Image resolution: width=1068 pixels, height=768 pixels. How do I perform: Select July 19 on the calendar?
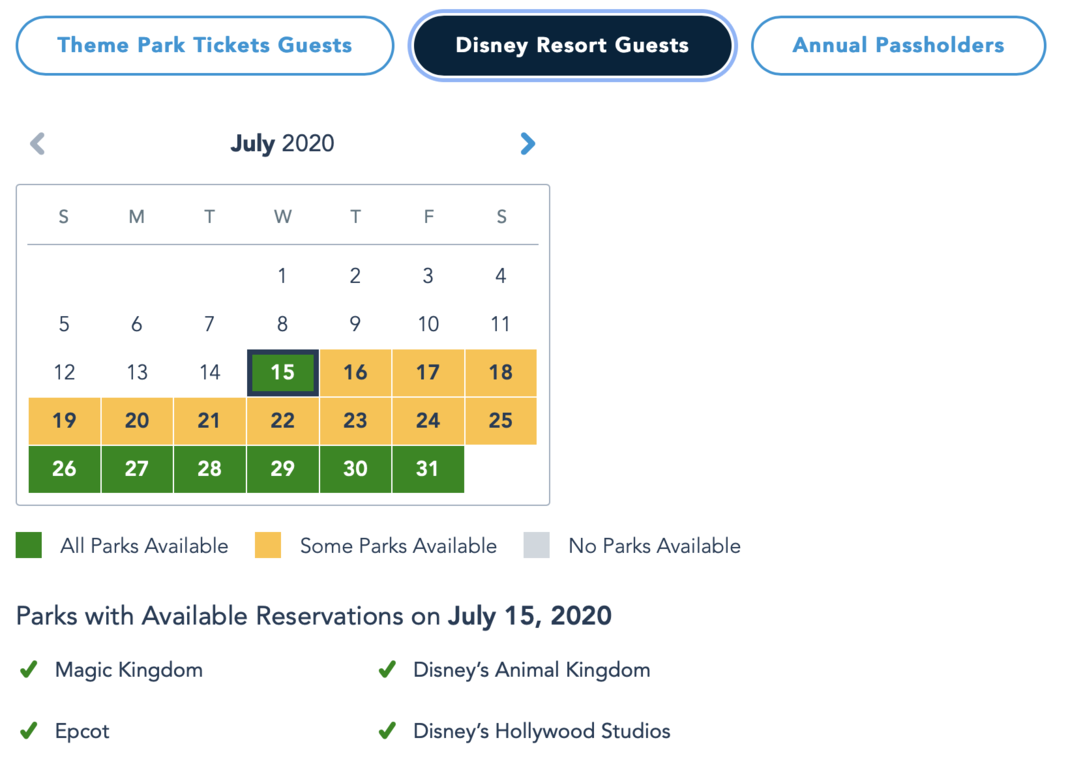pyautogui.click(x=64, y=421)
